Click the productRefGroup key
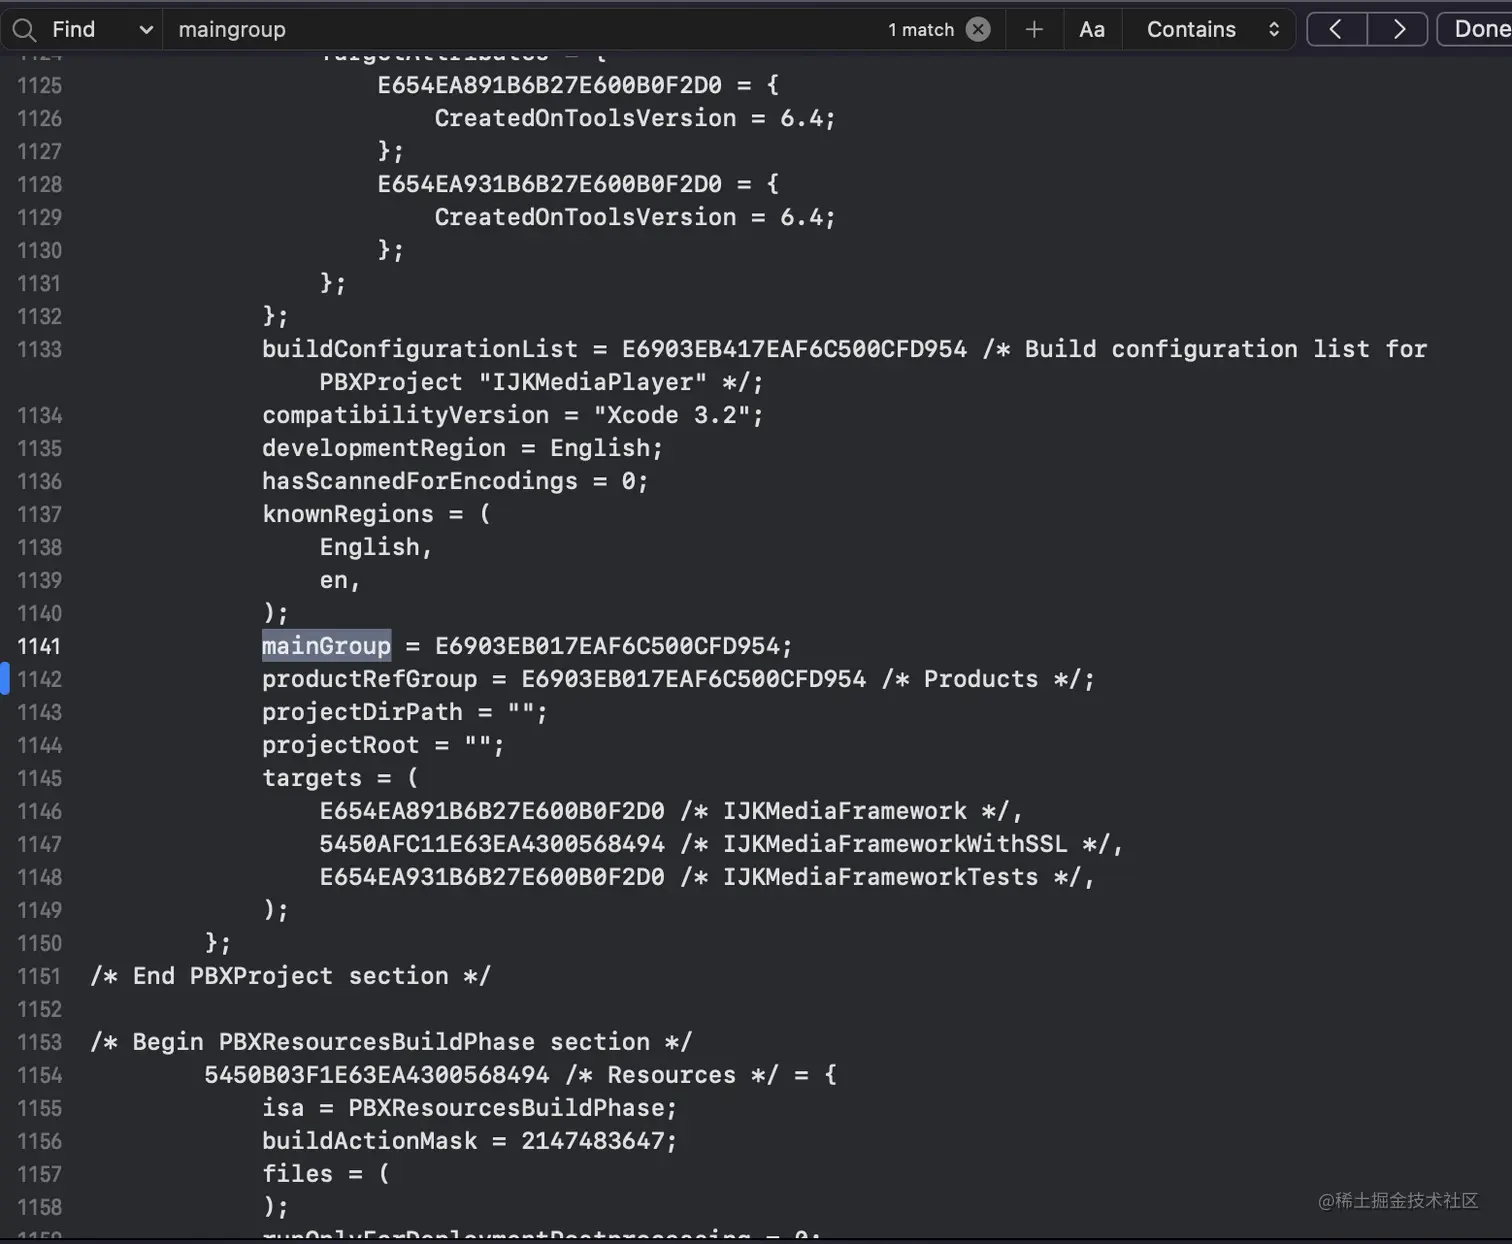 (x=369, y=679)
